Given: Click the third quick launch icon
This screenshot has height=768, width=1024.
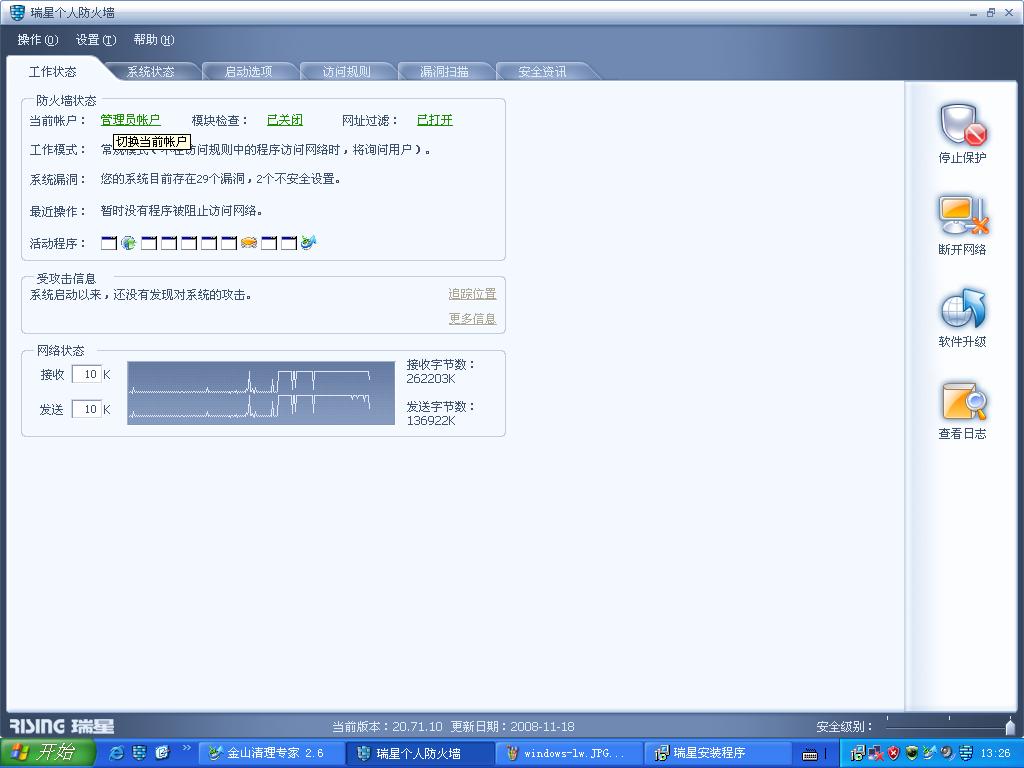Looking at the screenshot, I should 162,753.
